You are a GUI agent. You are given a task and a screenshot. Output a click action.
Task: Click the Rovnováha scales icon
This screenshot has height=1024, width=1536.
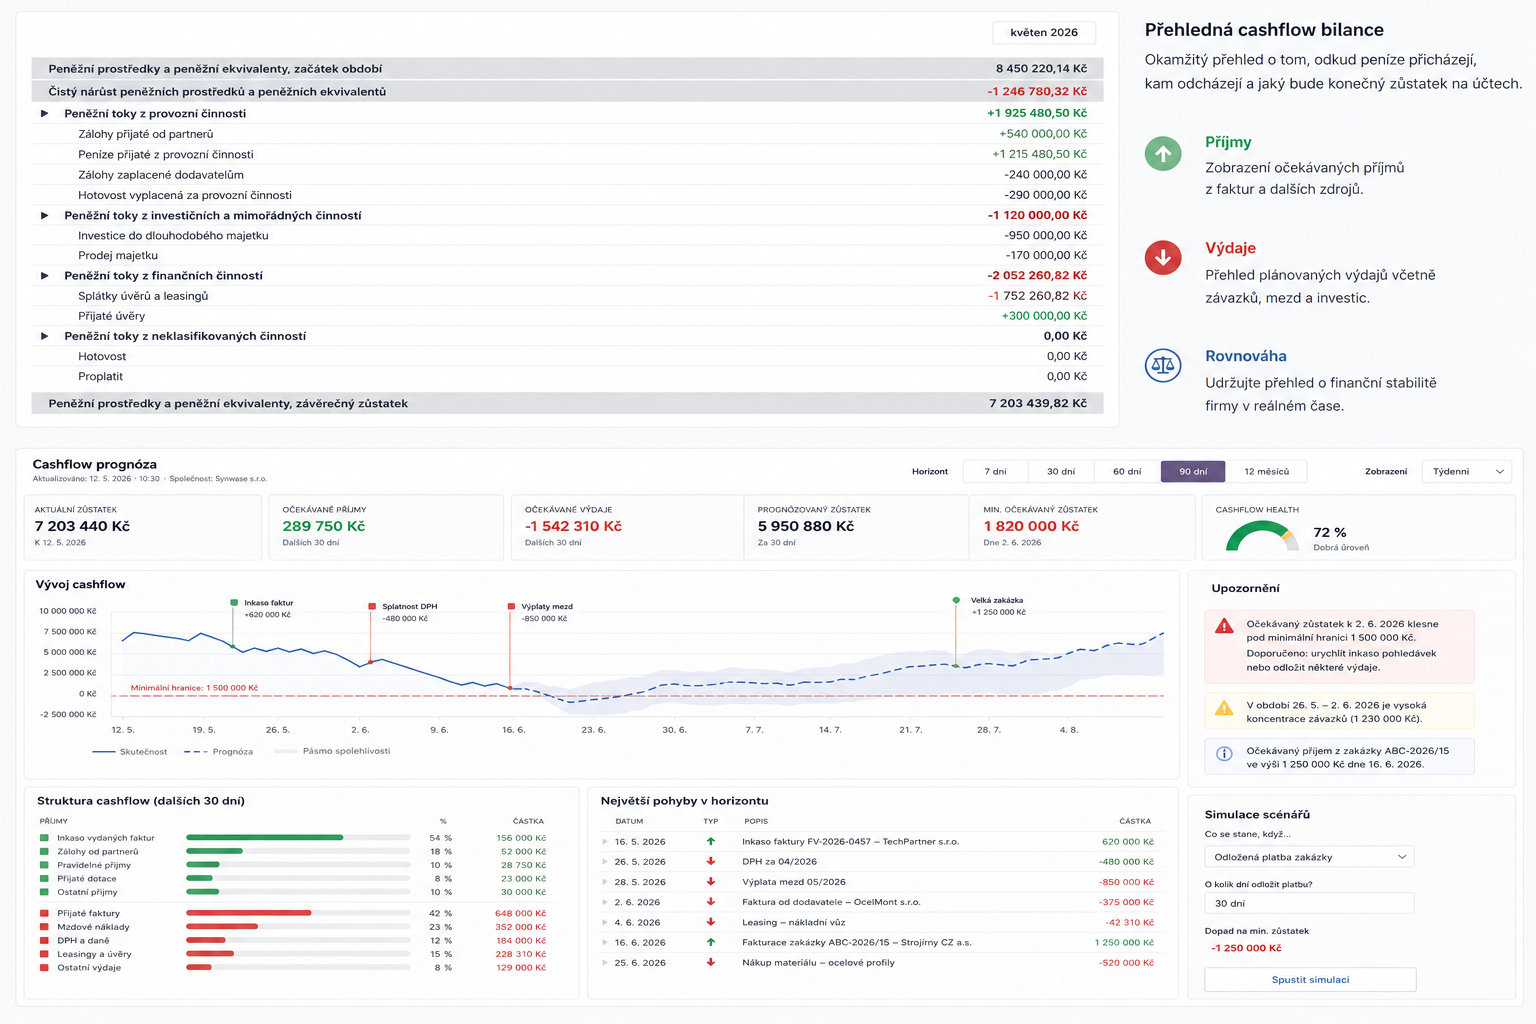coord(1163,365)
